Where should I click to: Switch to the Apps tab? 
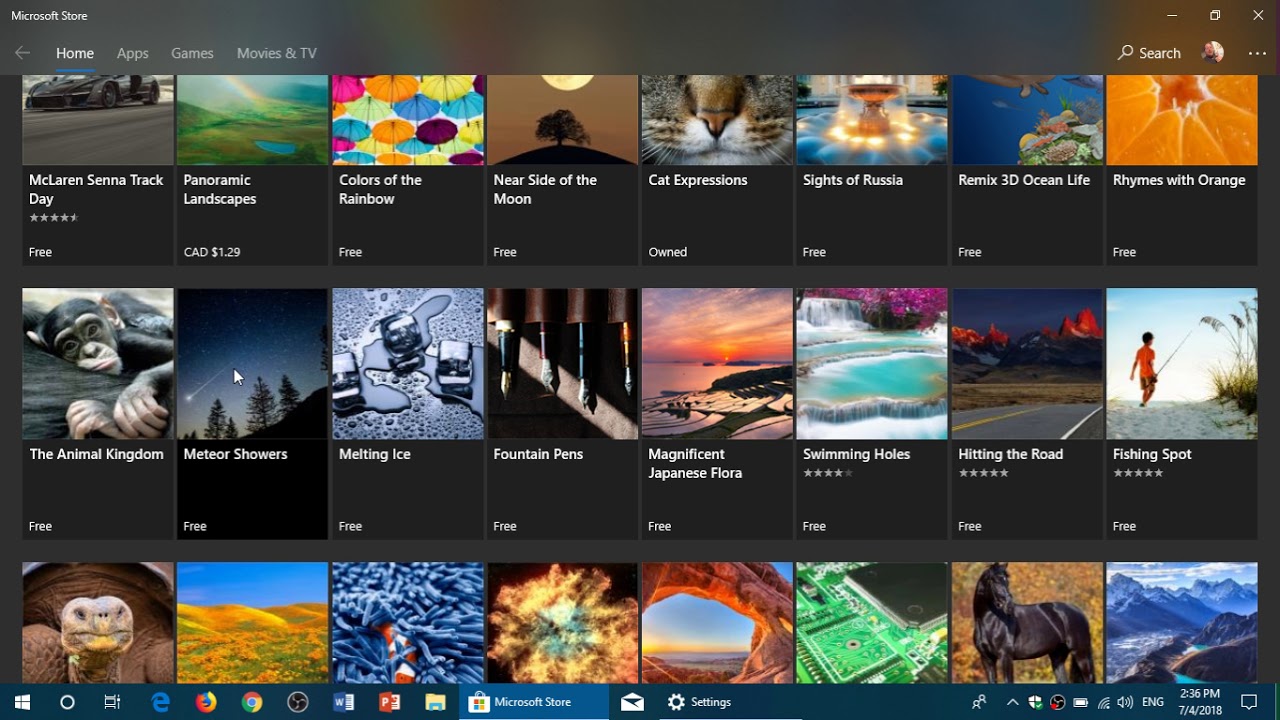132,53
